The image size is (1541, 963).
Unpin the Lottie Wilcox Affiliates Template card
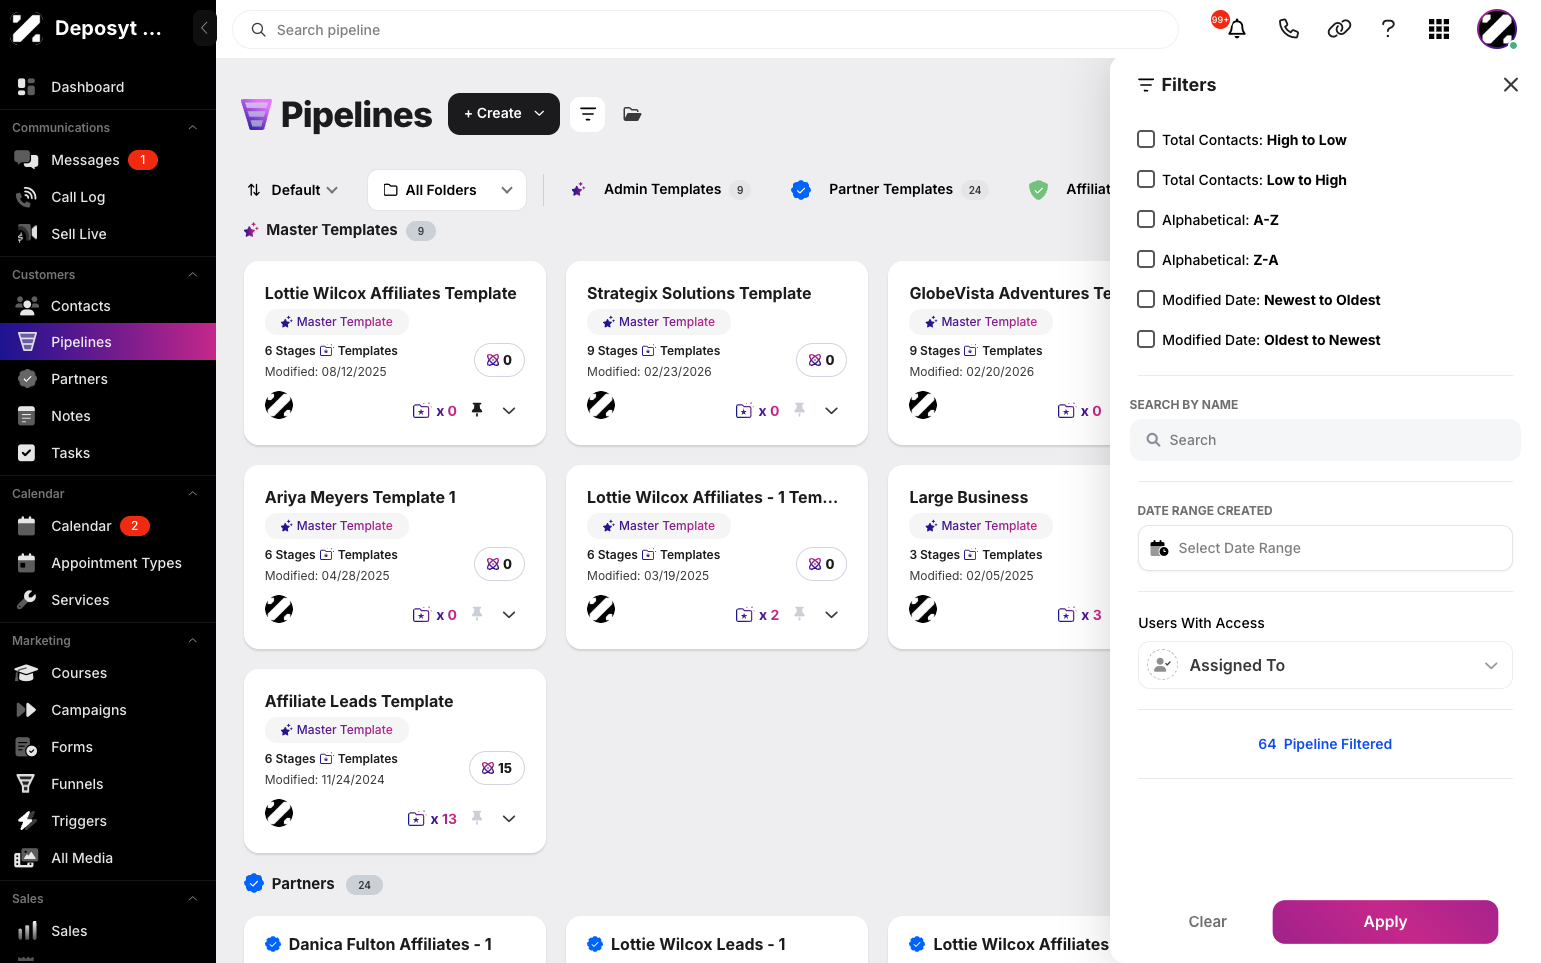pyautogui.click(x=477, y=410)
